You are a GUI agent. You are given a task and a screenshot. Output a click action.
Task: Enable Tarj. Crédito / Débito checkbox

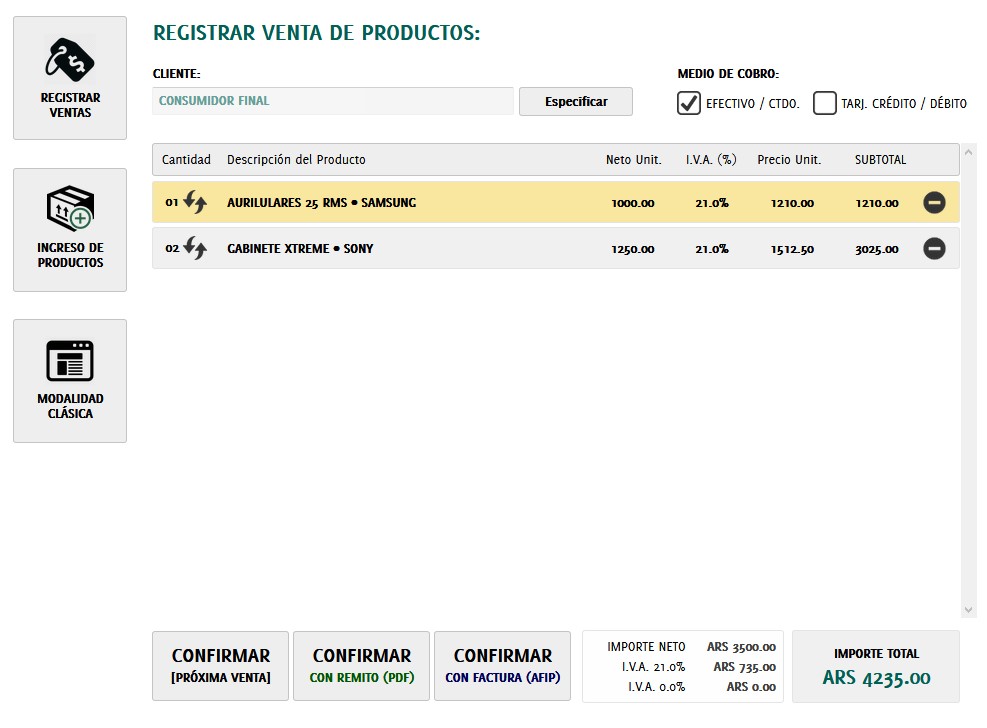824,103
